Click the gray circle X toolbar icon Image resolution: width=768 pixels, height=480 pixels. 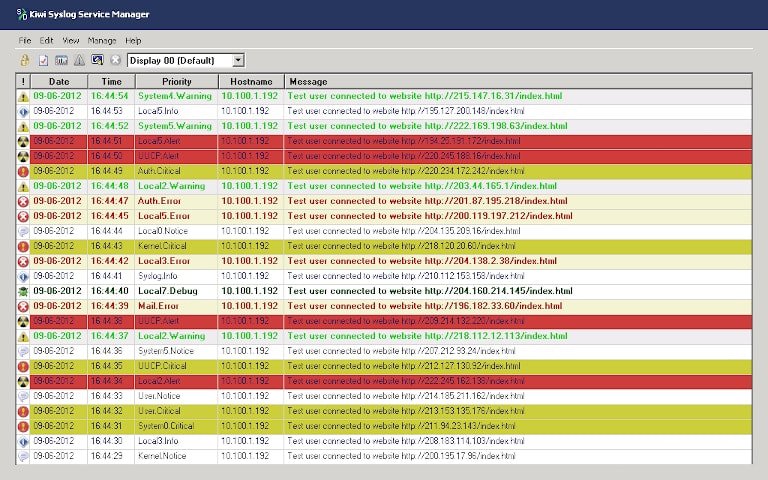116,60
